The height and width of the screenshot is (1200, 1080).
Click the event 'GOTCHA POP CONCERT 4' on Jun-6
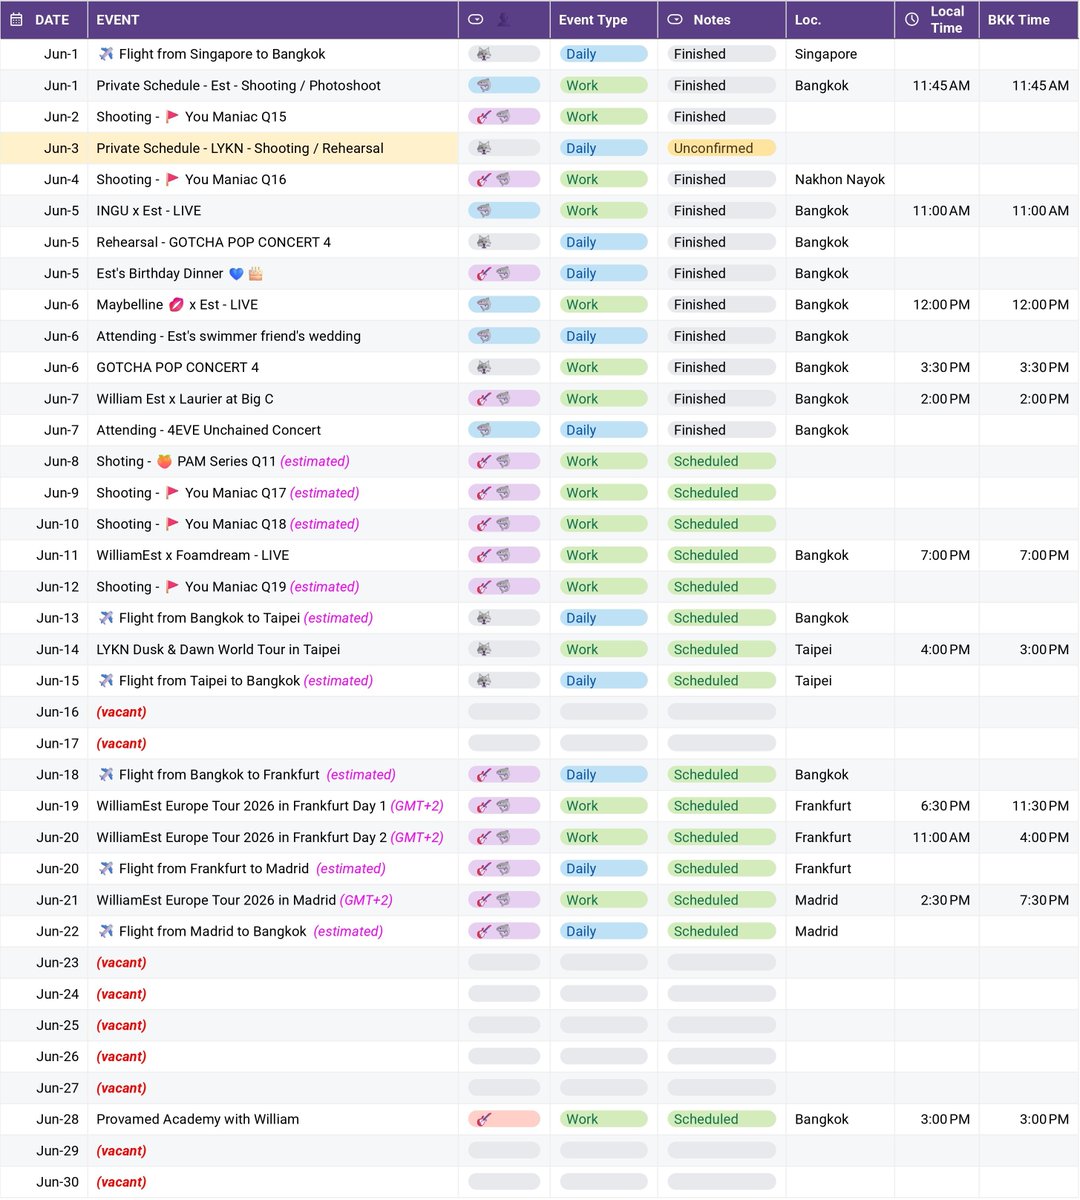point(178,368)
